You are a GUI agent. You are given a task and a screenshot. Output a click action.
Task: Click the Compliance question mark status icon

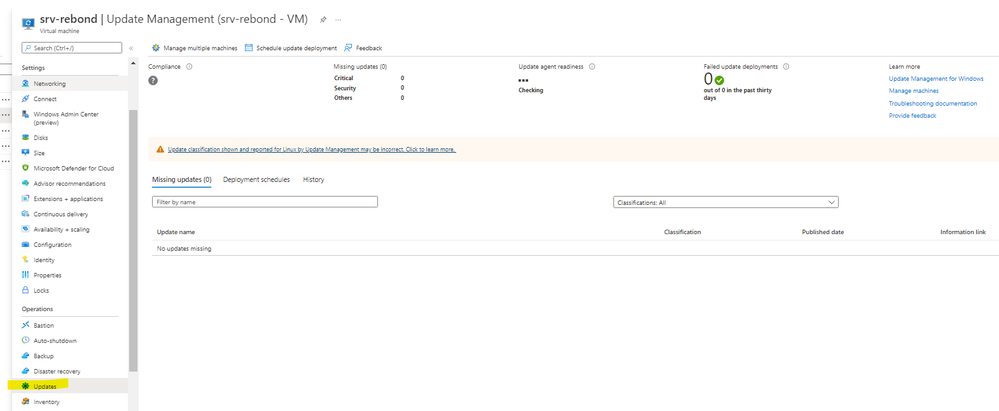pyautogui.click(x=153, y=80)
